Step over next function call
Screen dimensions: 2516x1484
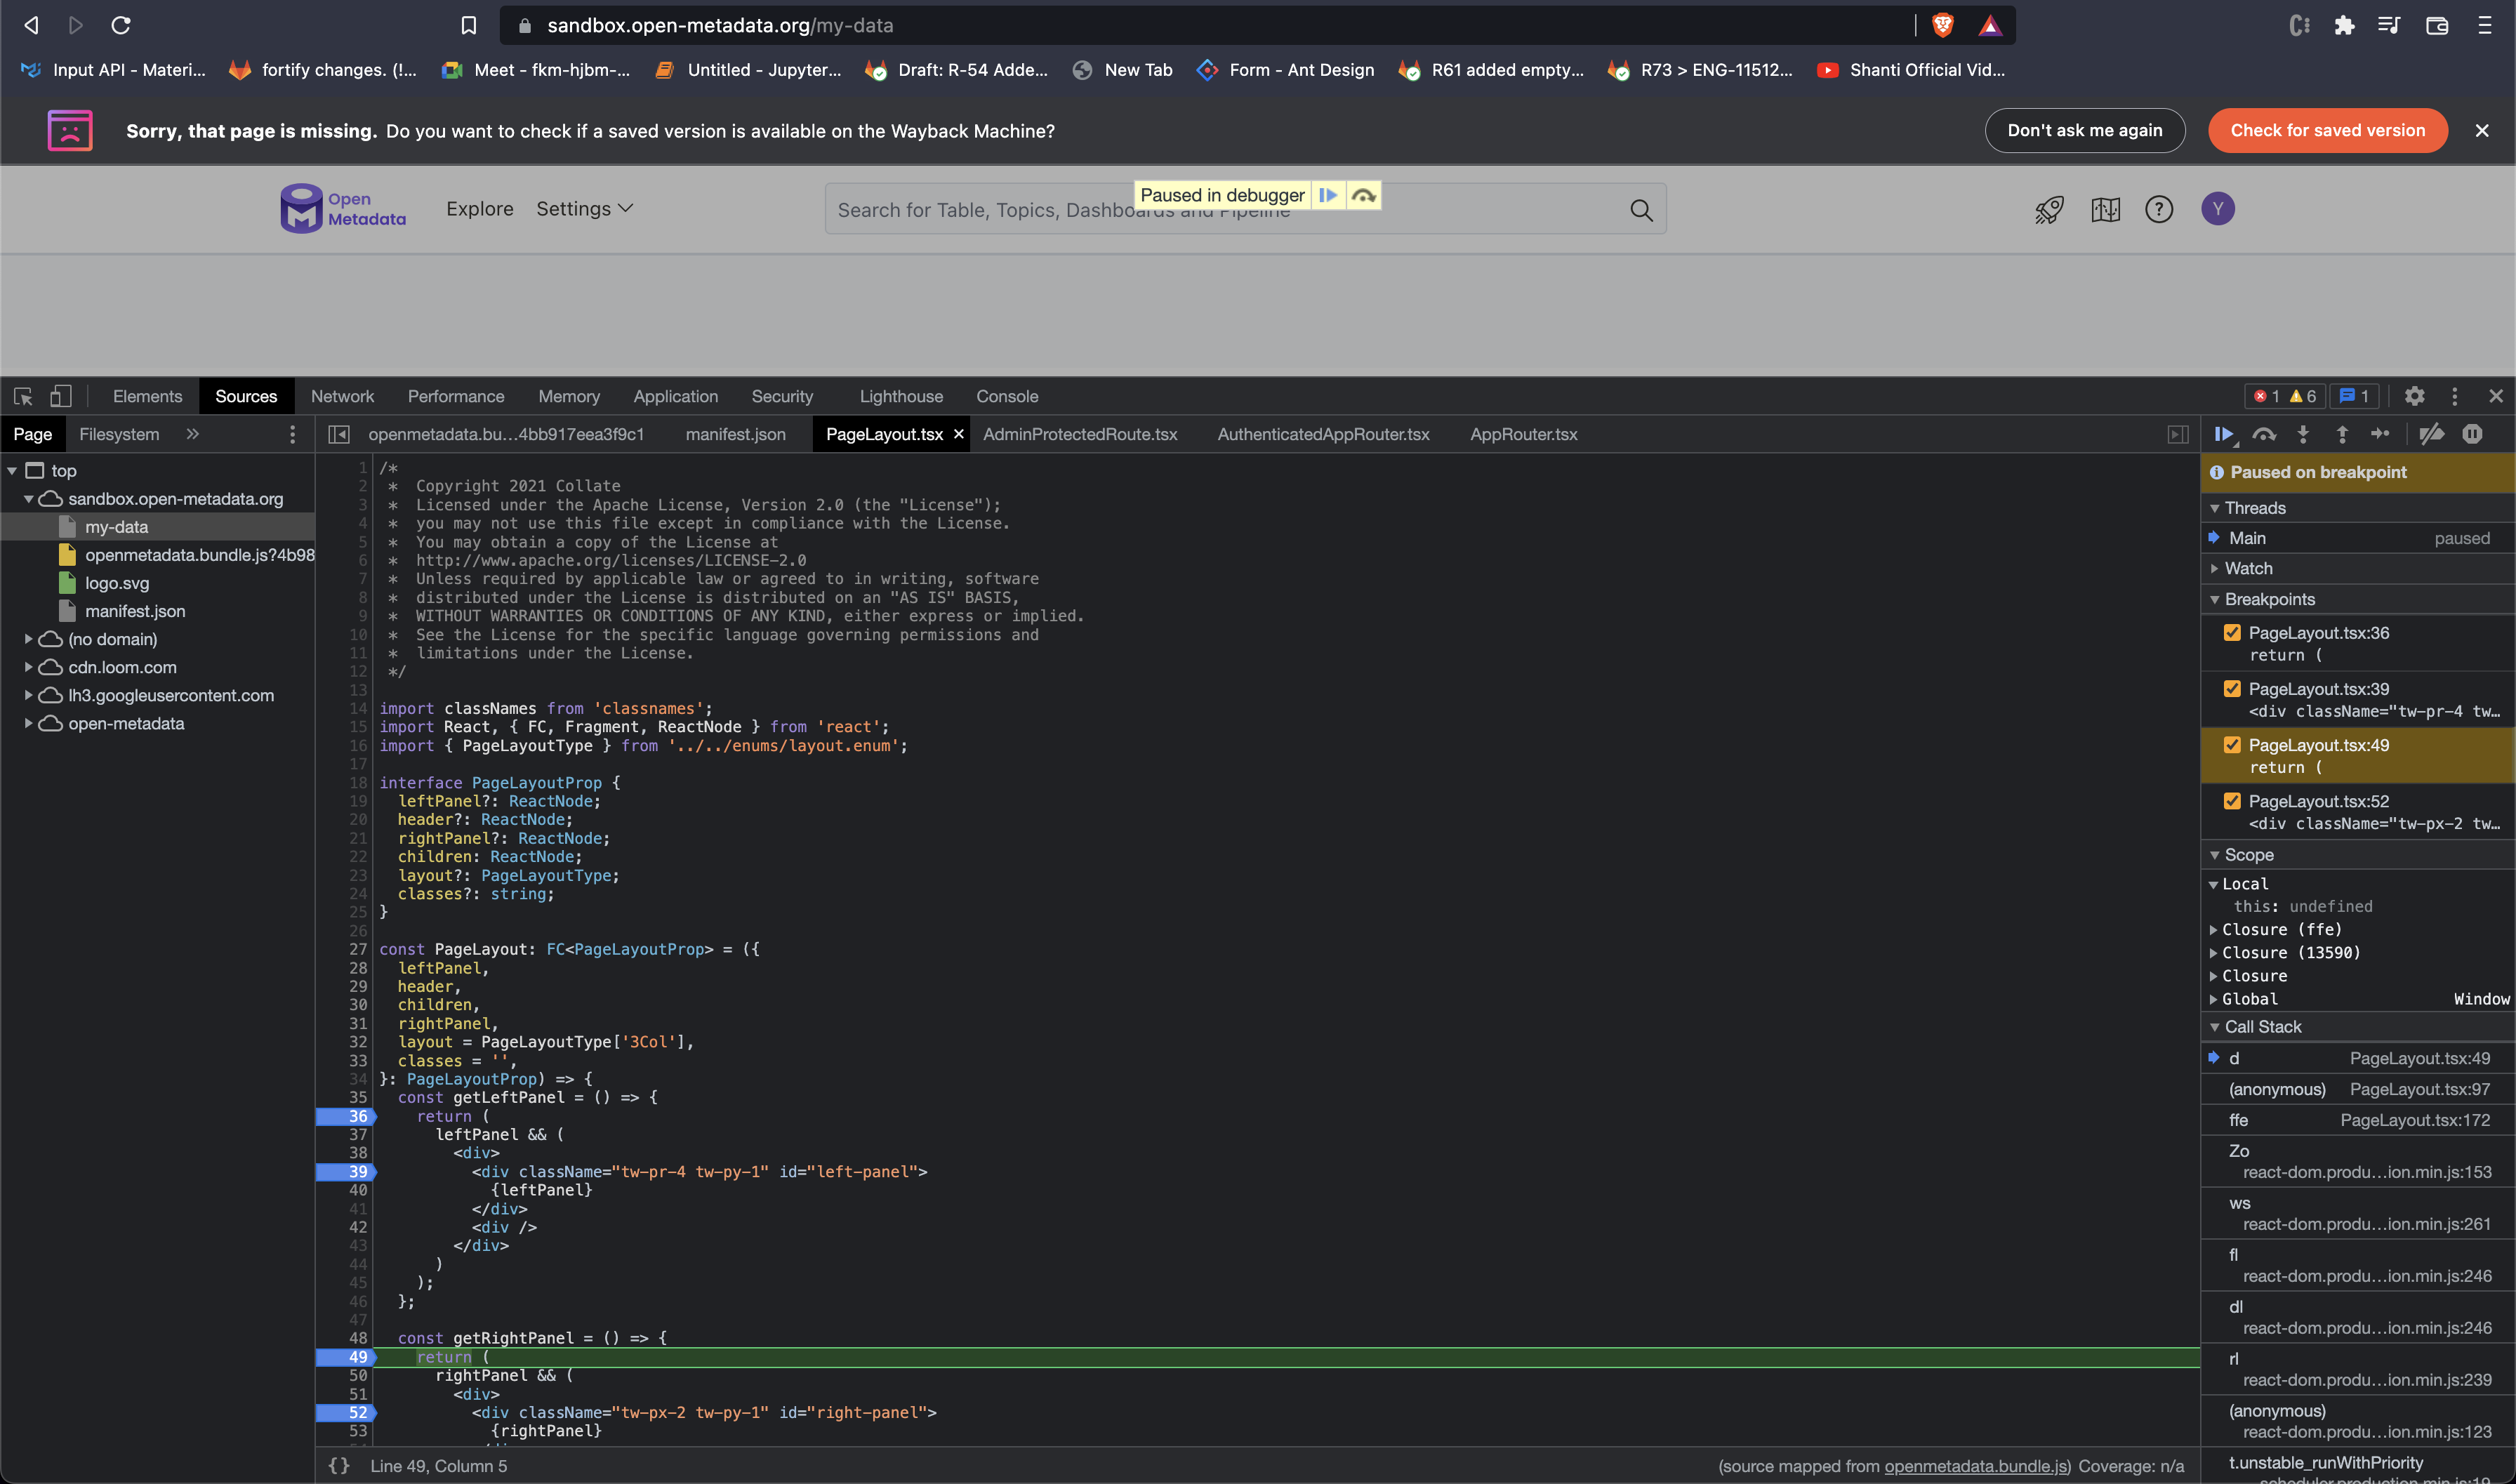[2264, 434]
